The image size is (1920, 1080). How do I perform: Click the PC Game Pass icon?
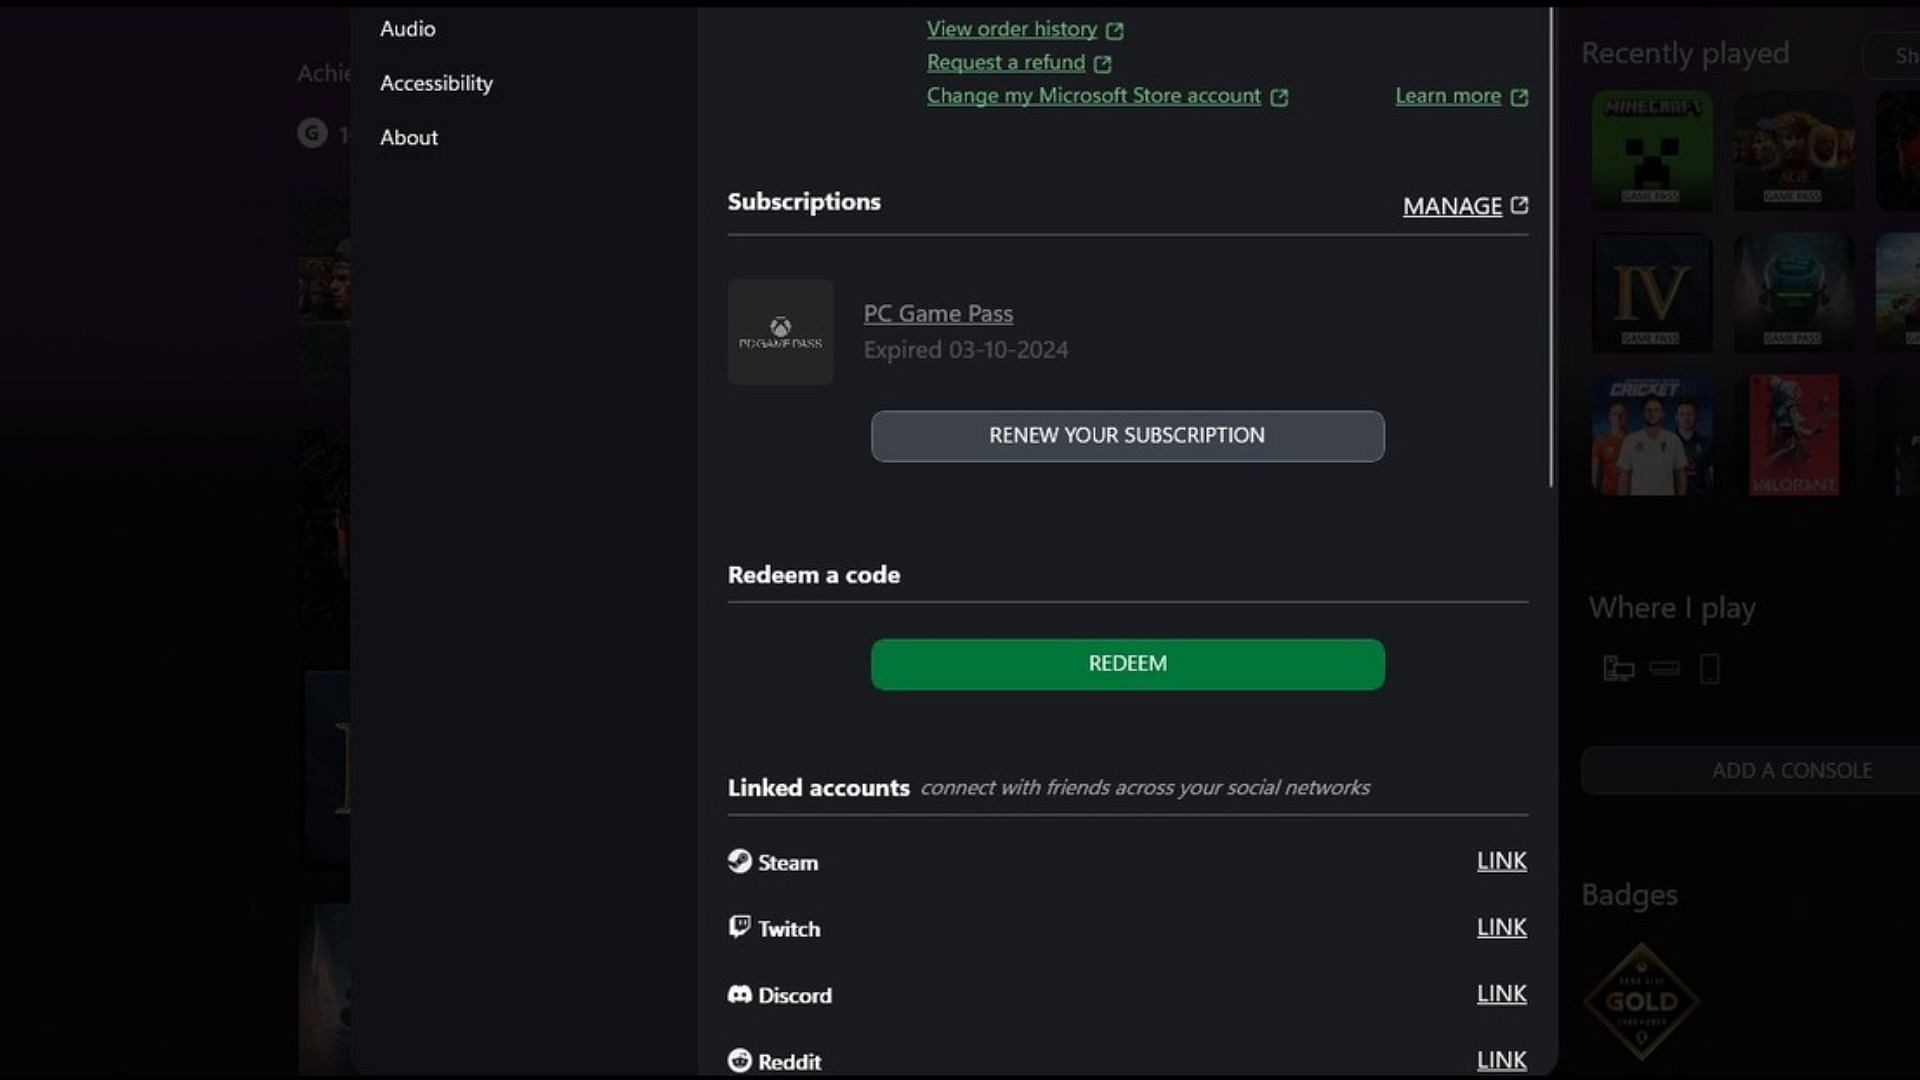[x=781, y=331]
